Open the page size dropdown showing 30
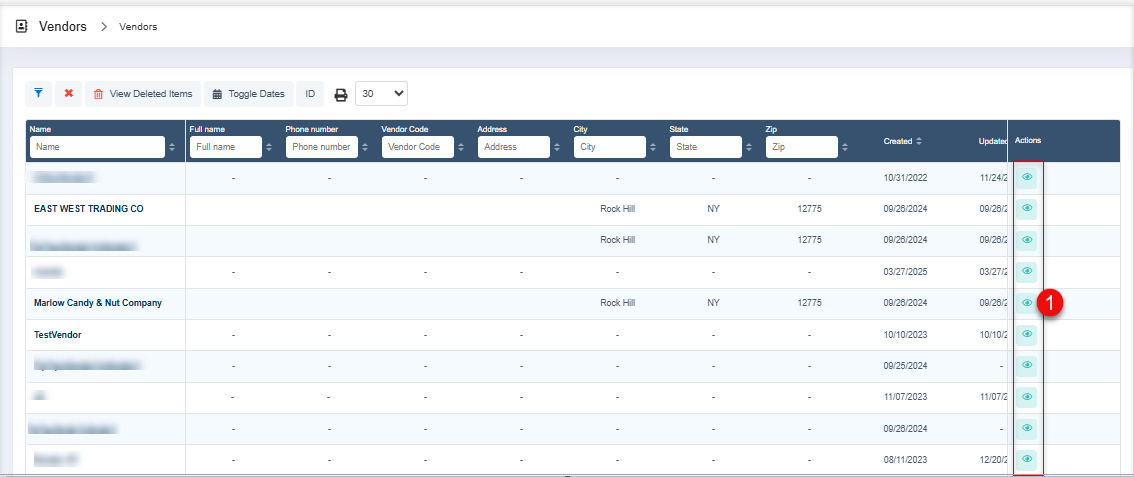1134x477 pixels. click(x=382, y=94)
